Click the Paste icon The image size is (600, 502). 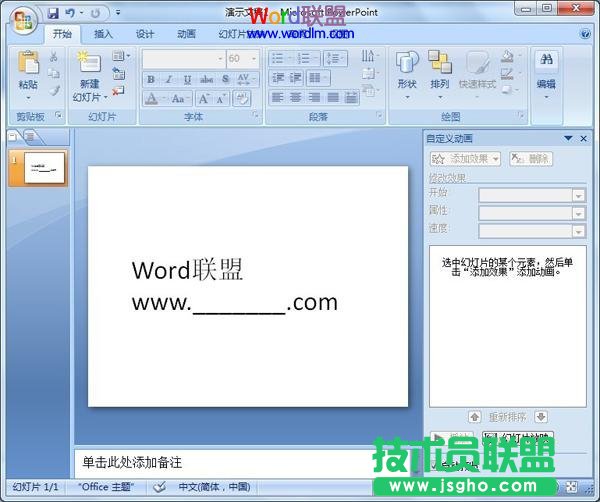pyautogui.click(x=28, y=62)
